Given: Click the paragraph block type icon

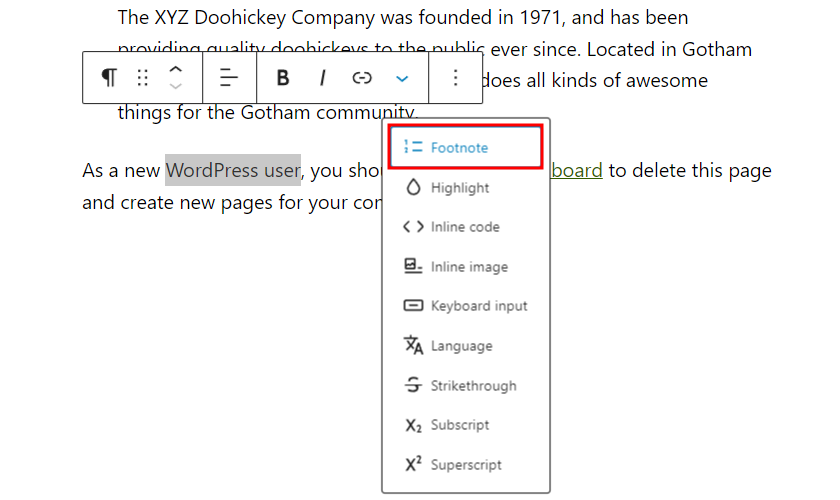Looking at the screenshot, I should (x=109, y=78).
